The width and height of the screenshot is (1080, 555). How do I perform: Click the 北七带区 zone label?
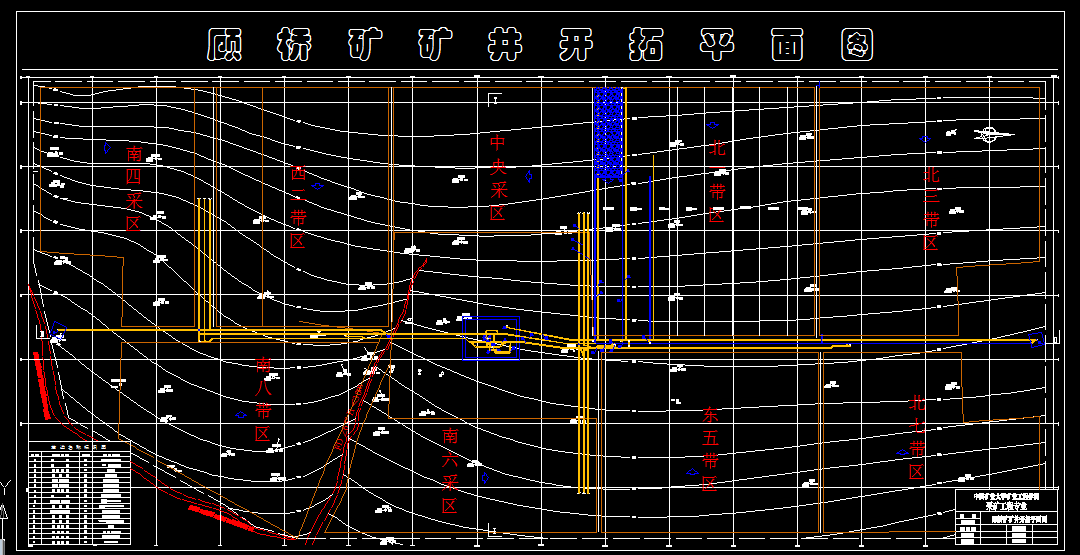click(917, 437)
